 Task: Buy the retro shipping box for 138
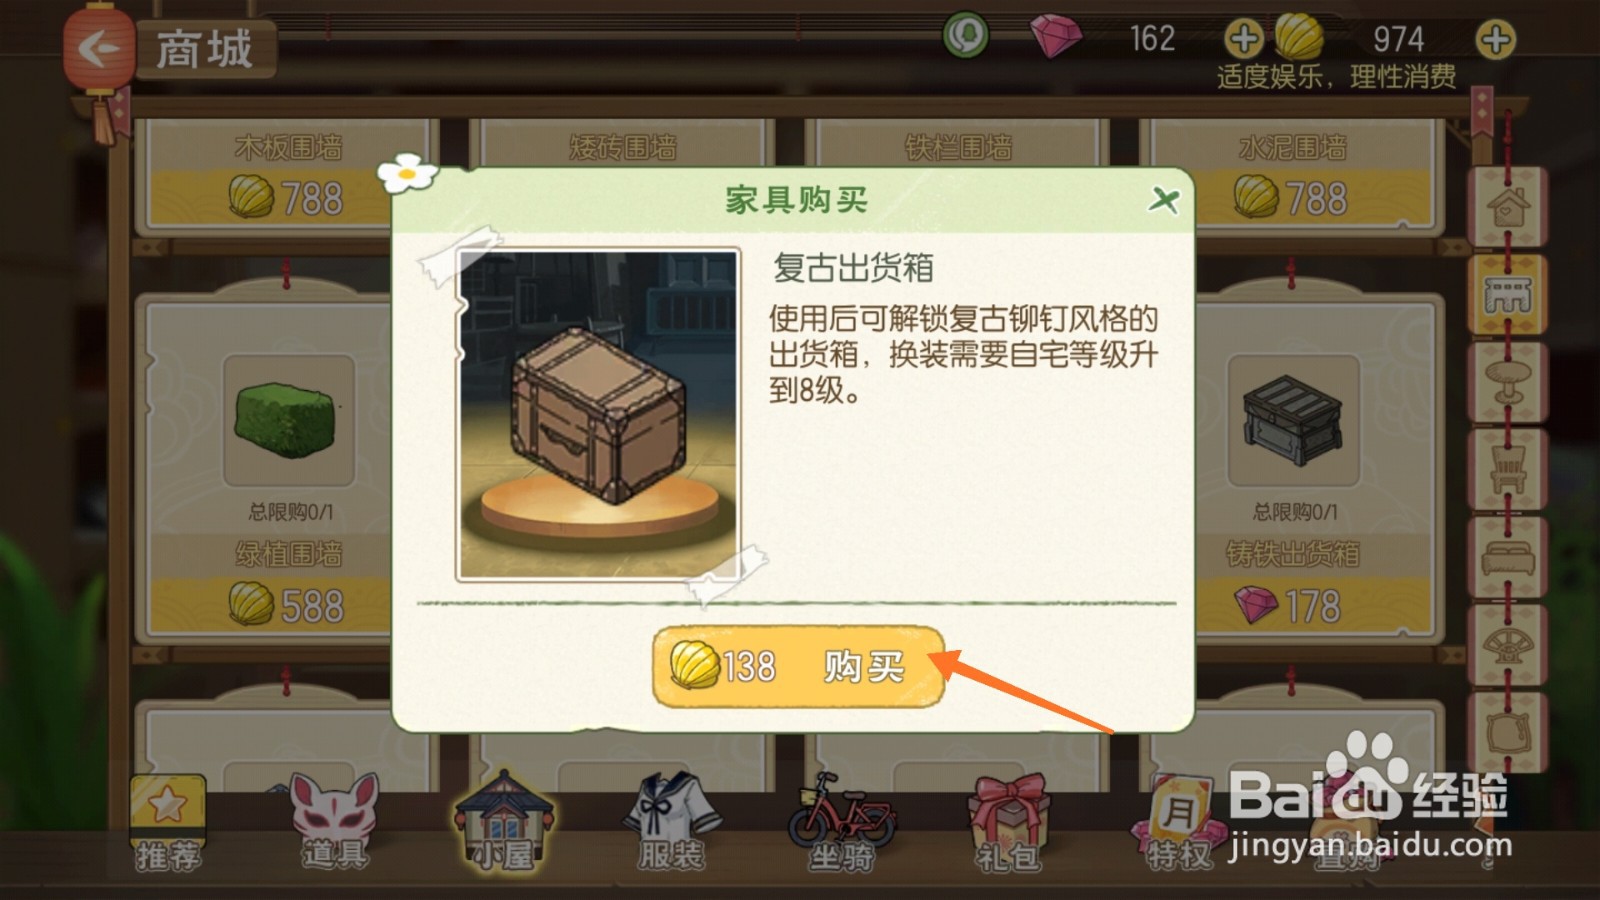click(x=798, y=666)
